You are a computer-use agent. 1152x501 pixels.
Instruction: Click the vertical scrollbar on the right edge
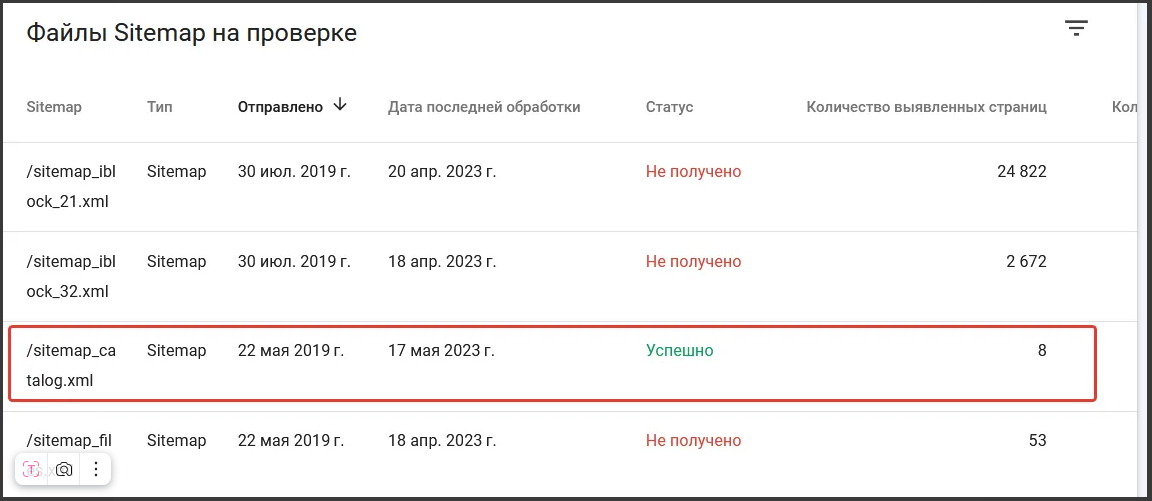tap(1144, 250)
